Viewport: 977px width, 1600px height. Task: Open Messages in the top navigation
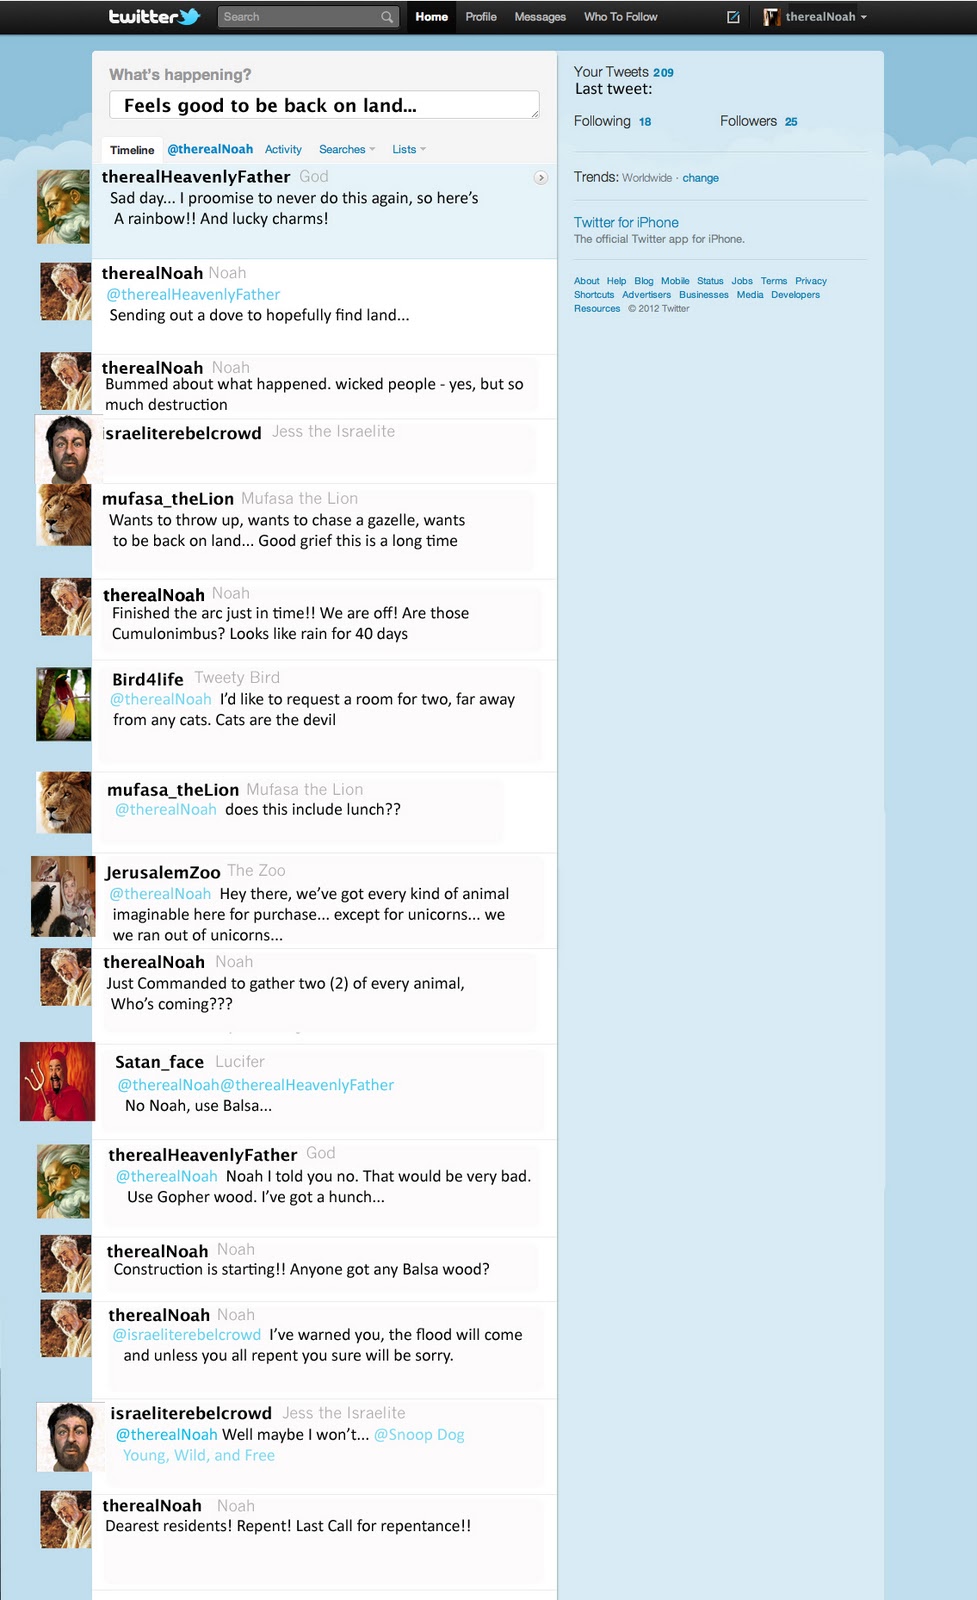coord(540,17)
